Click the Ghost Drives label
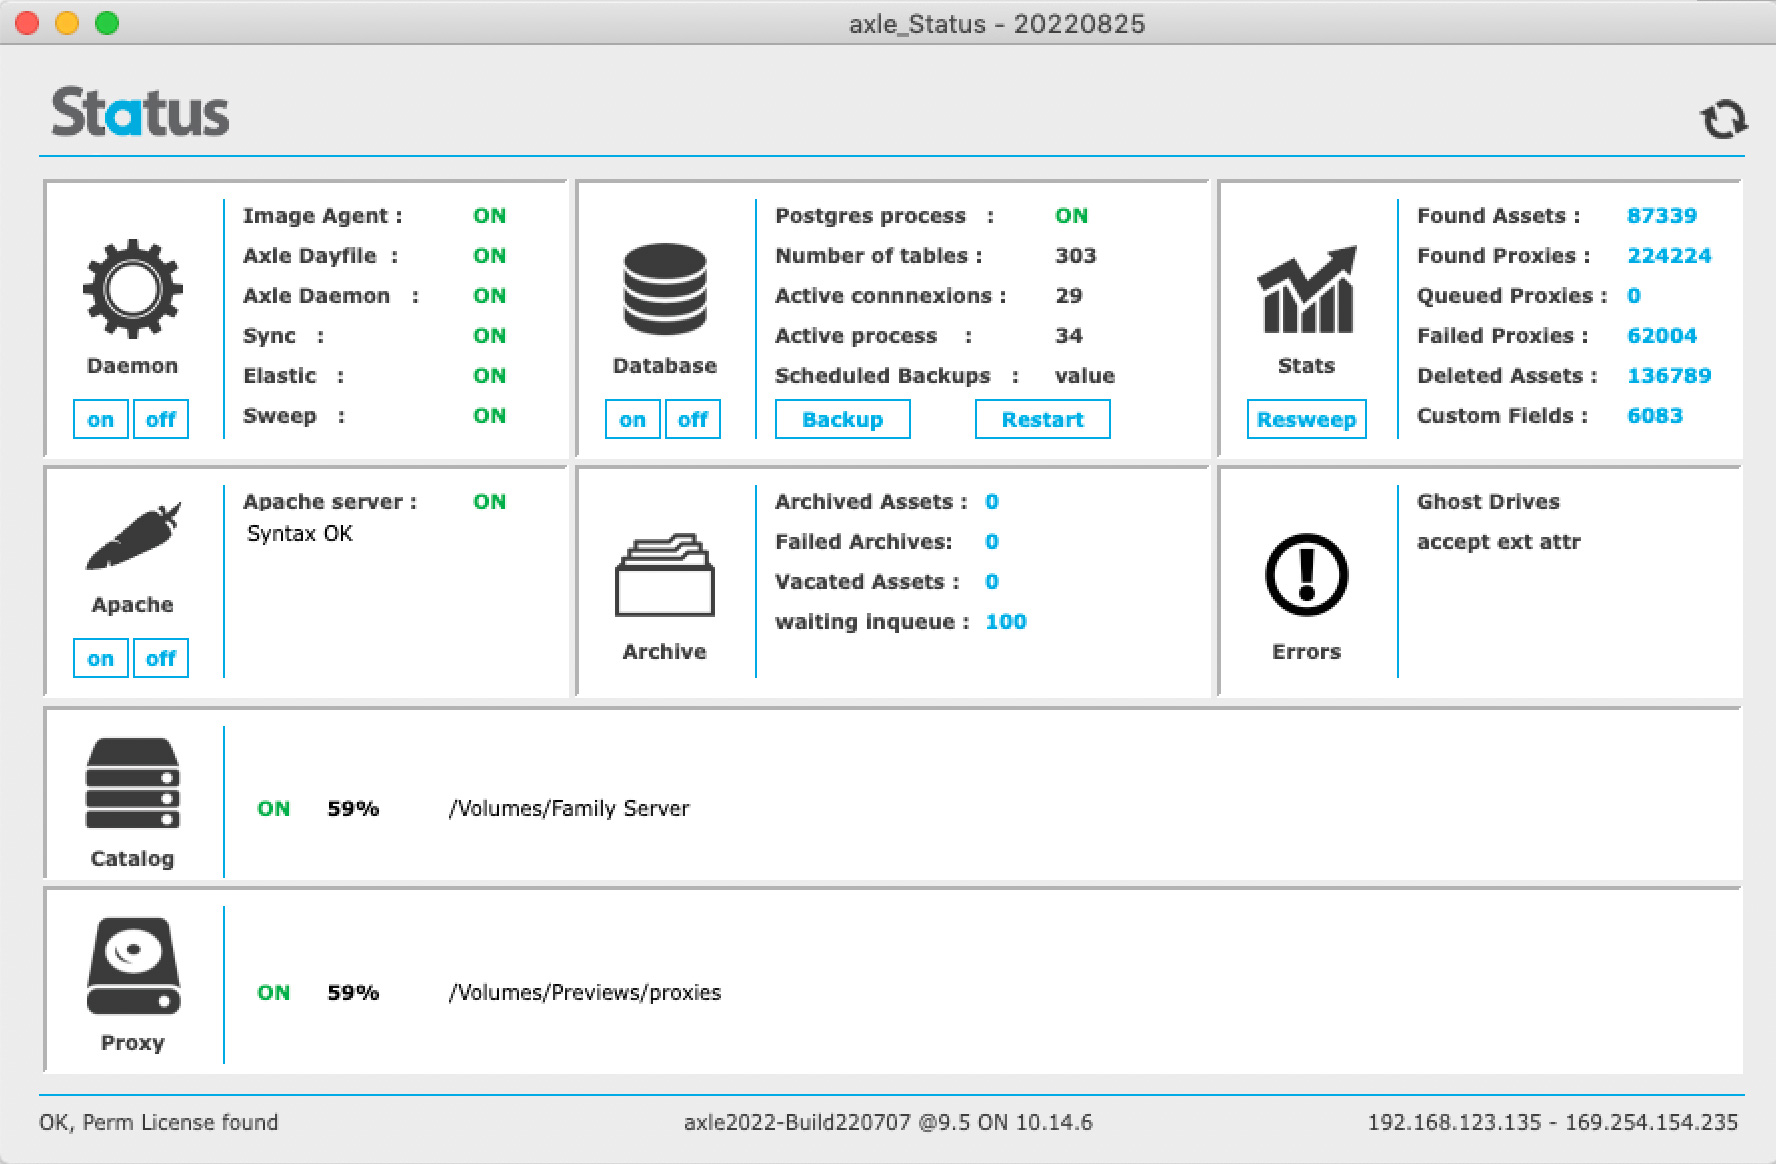The image size is (1776, 1164). [x=1488, y=501]
